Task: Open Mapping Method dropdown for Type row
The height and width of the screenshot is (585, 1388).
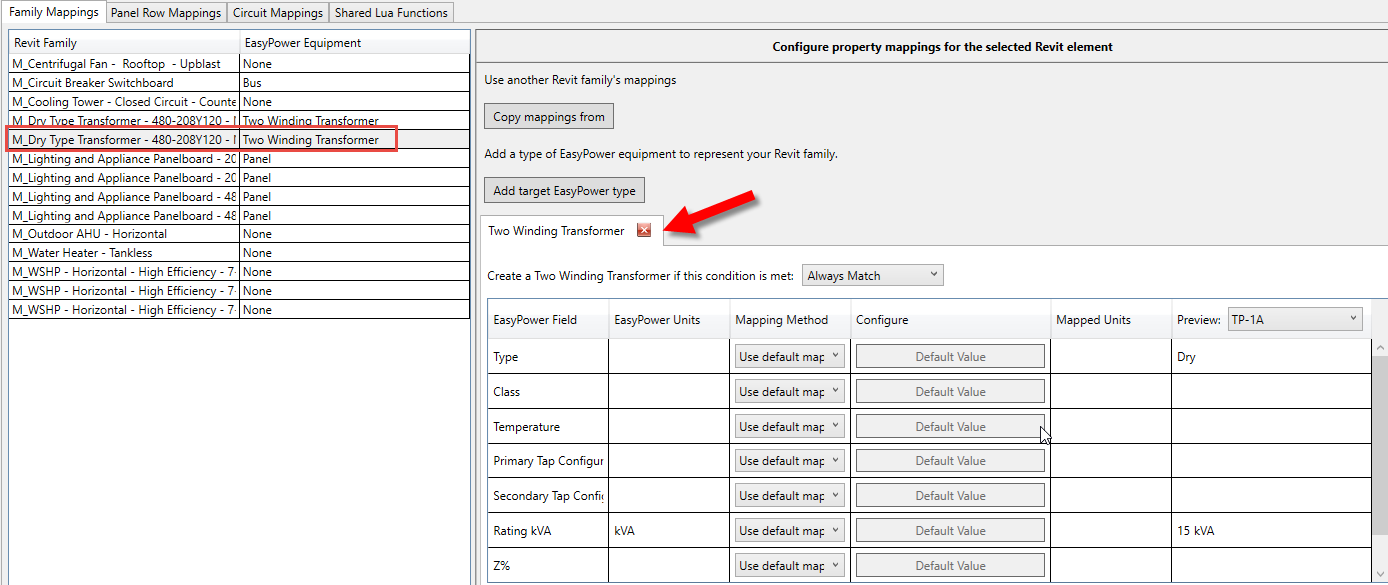Action: click(x=789, y=356)
